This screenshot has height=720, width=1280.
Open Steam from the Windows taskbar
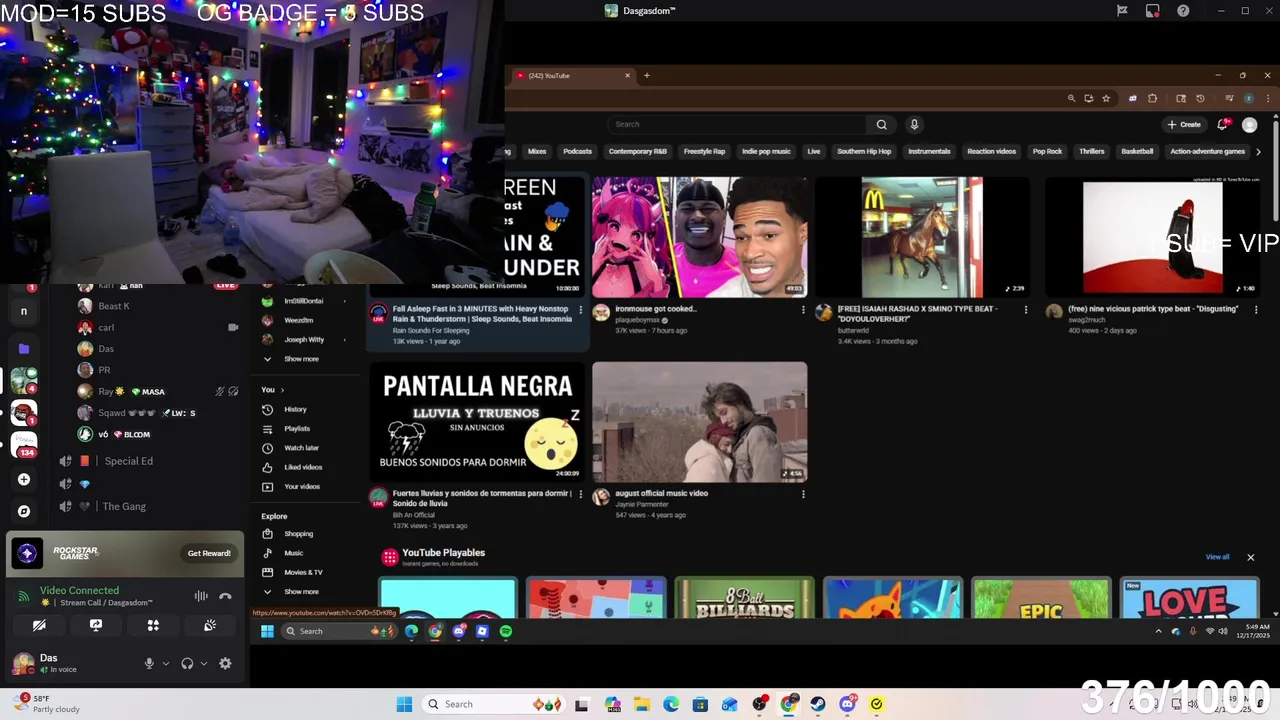point(817,704)
